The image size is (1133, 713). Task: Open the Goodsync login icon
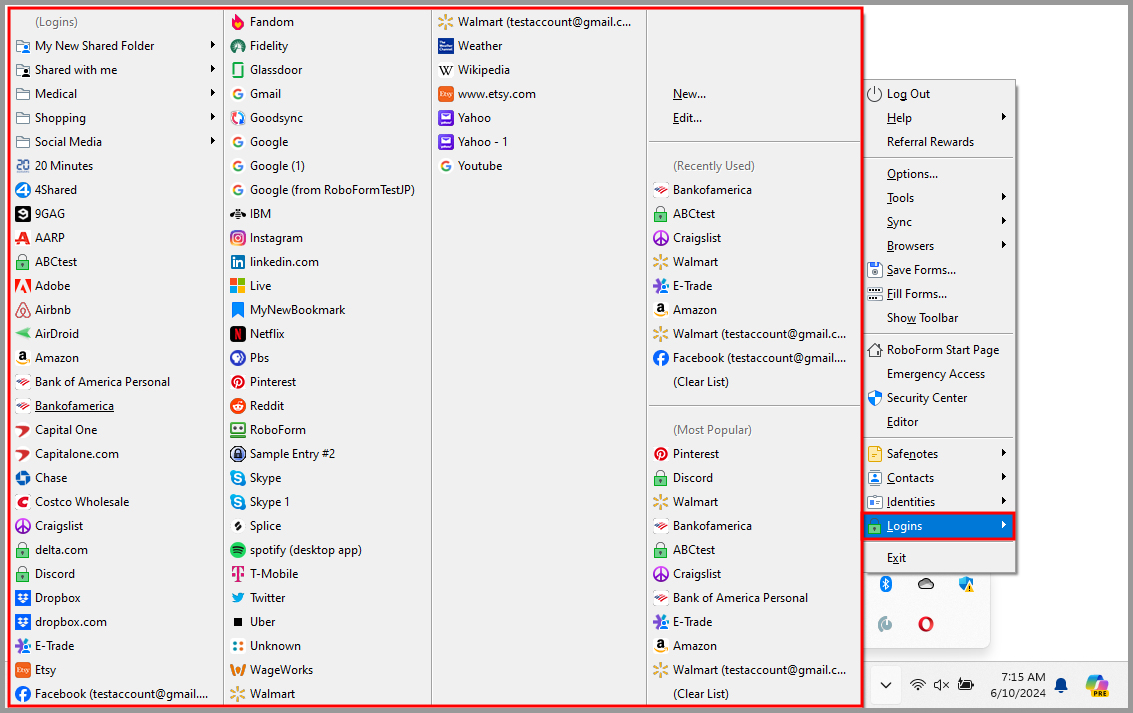[x=238, y=118]
